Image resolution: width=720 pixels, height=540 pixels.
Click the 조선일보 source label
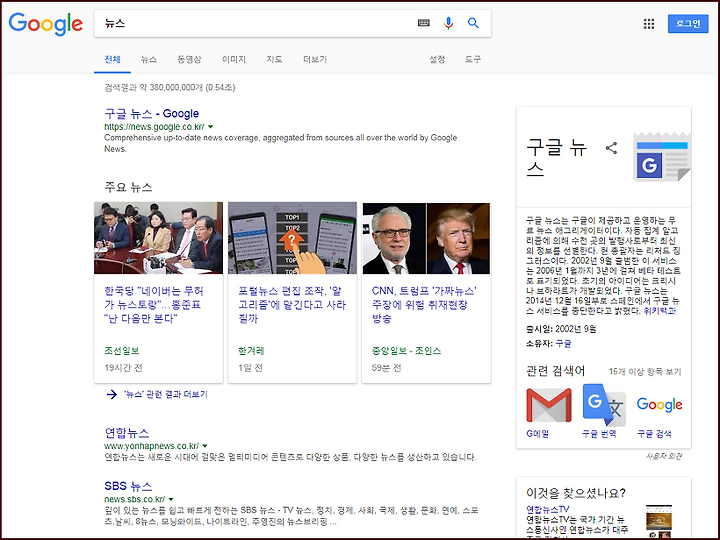click(x=122, y=351)
